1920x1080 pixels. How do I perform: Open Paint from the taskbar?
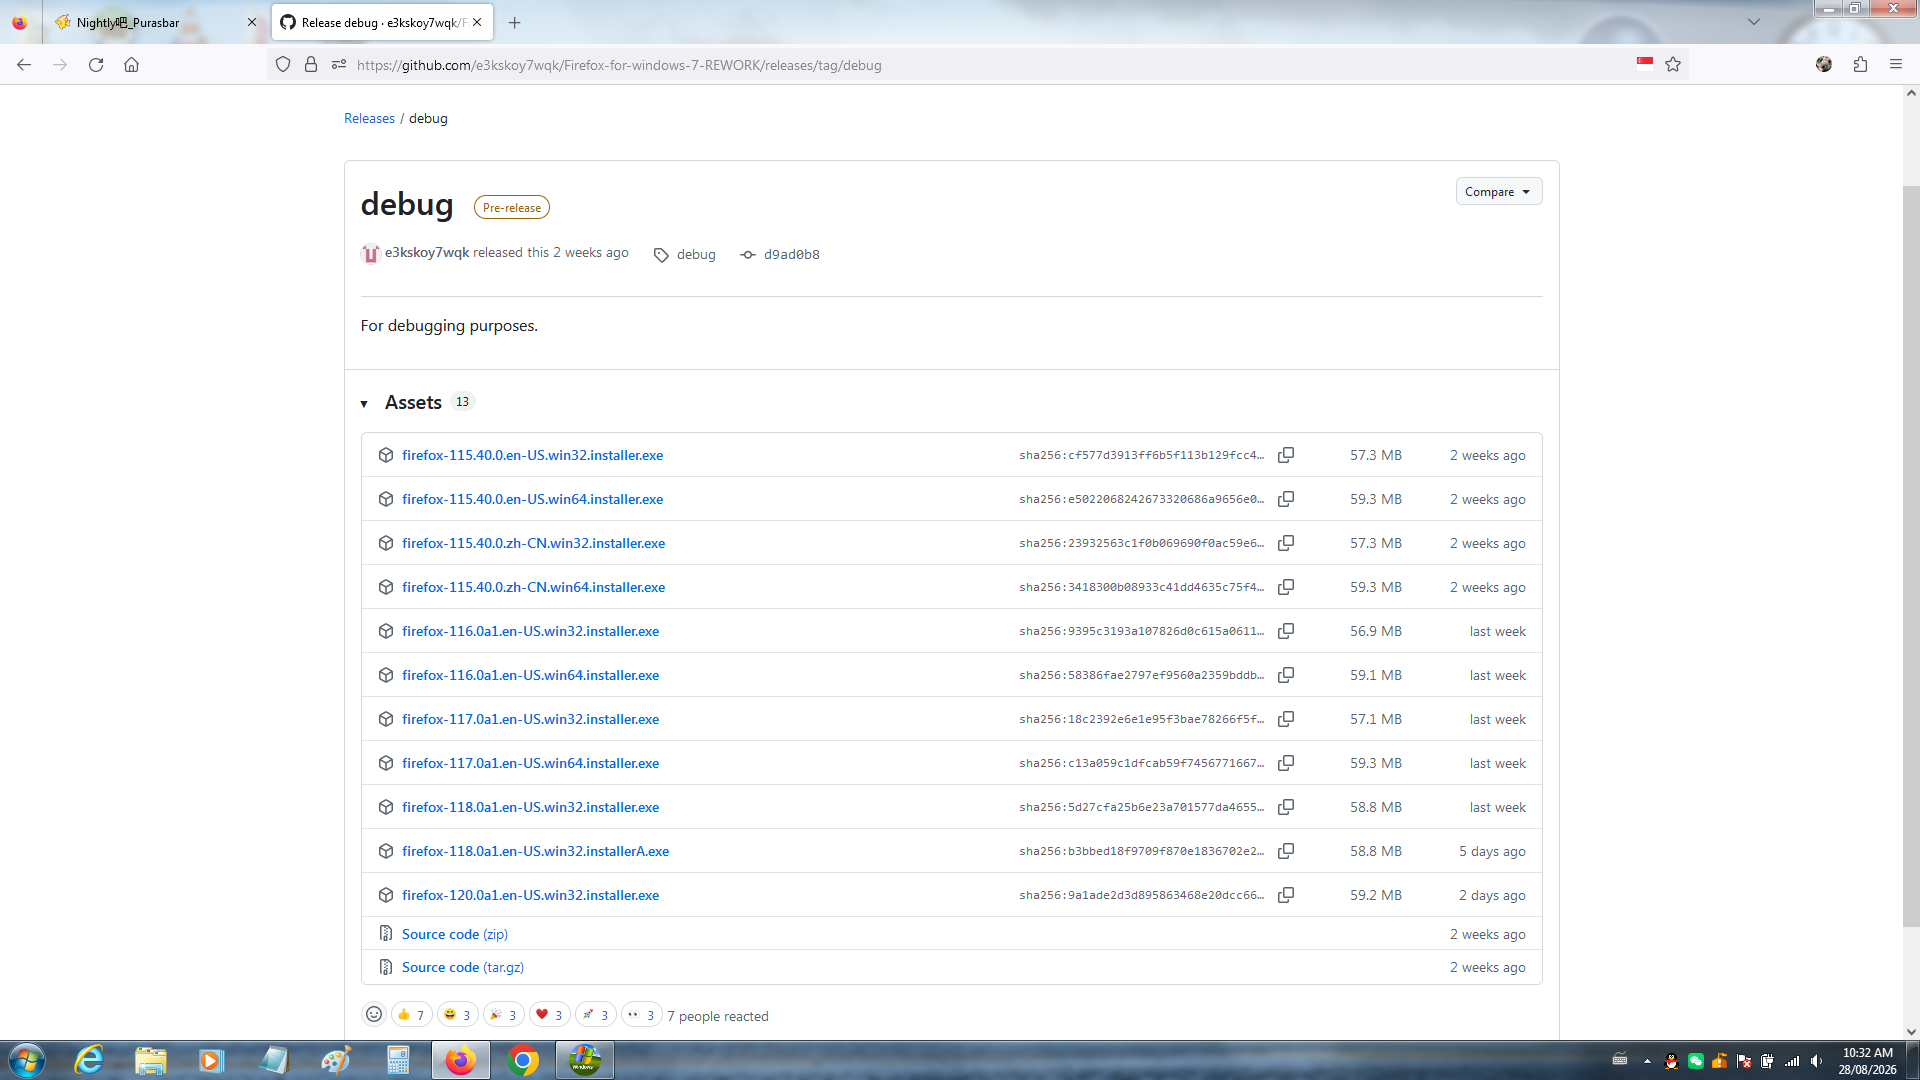(336, 1060)
